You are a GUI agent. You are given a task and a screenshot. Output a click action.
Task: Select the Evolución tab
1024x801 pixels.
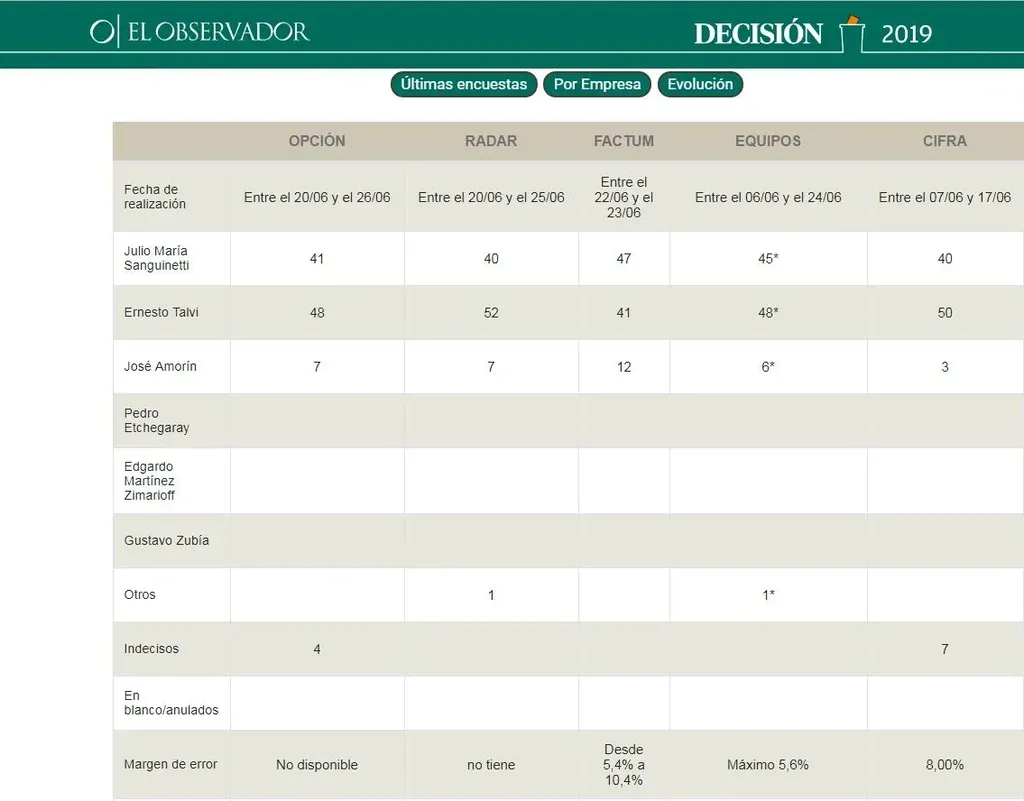pyautogui.click(x=700, y=85)
